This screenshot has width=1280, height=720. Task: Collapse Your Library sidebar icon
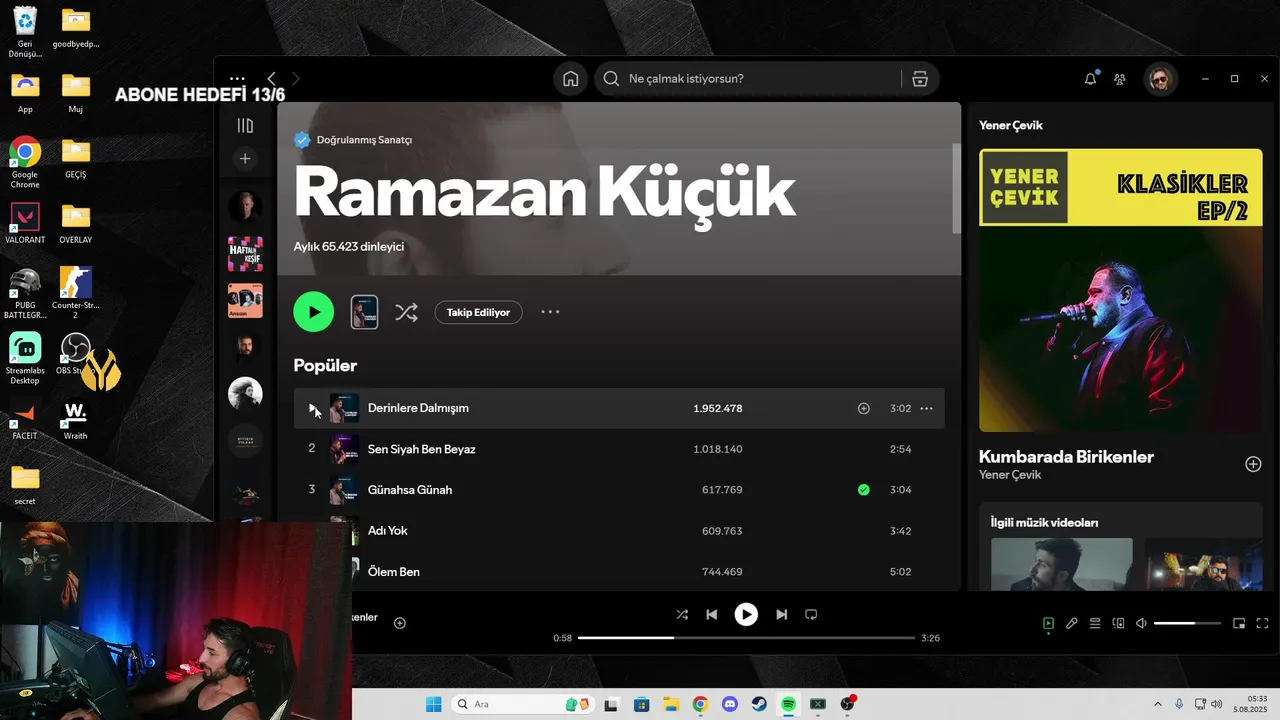point(245,125)
